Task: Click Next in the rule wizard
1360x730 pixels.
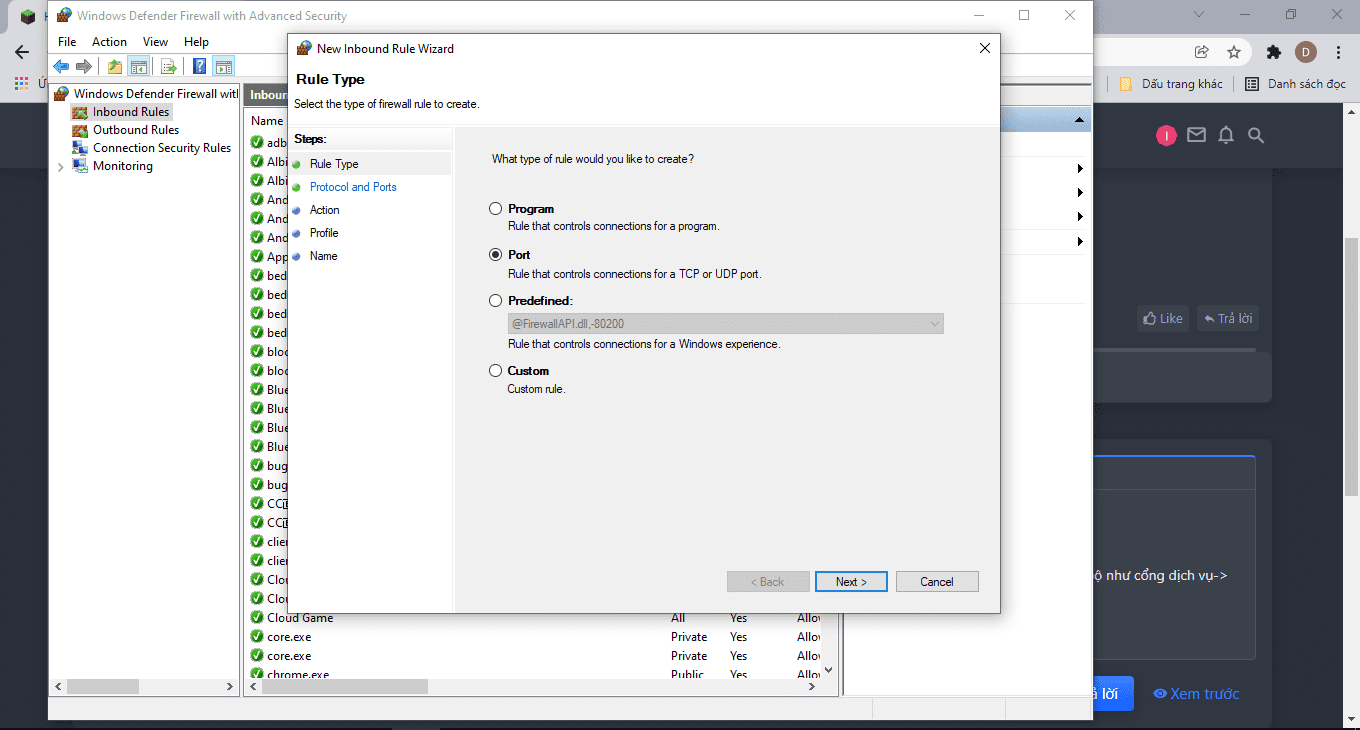Action: (x=851, y=582)
